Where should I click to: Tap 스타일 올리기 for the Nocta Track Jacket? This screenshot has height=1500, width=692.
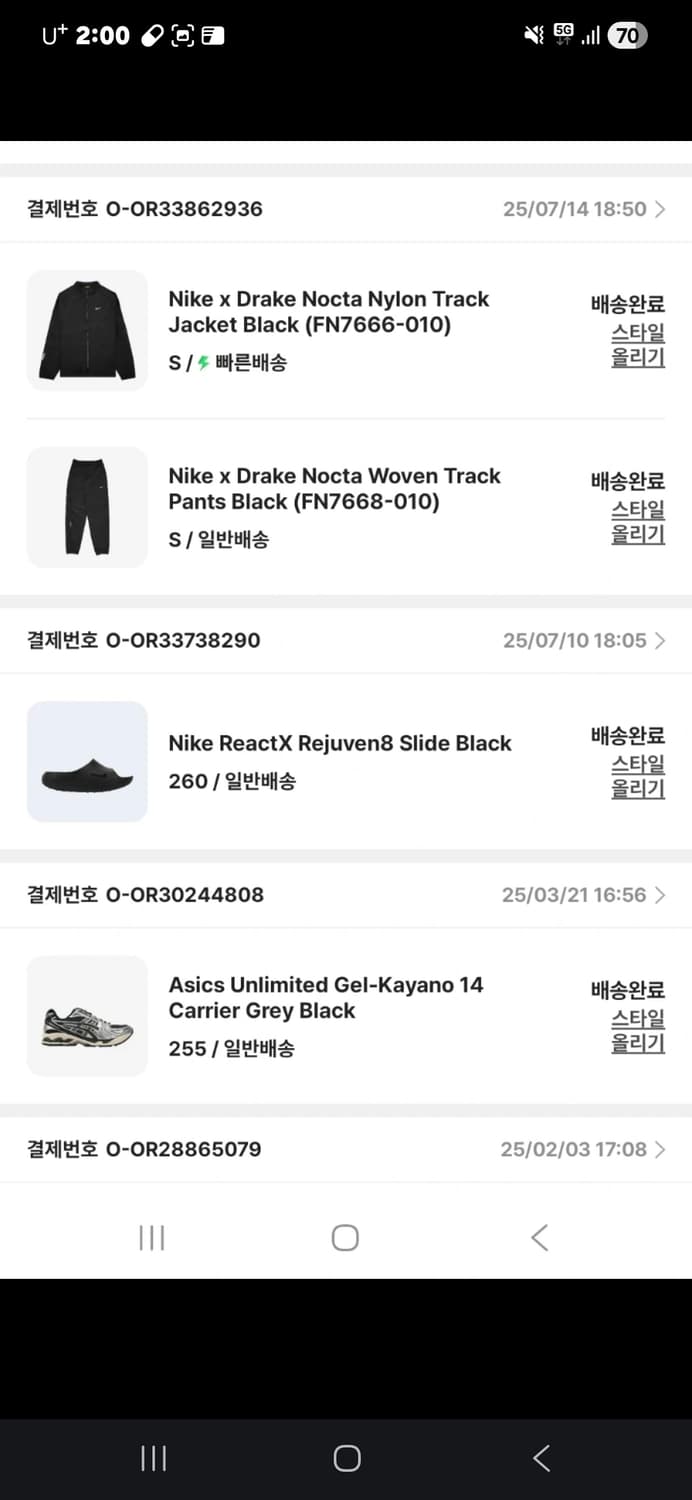[637, 345]
